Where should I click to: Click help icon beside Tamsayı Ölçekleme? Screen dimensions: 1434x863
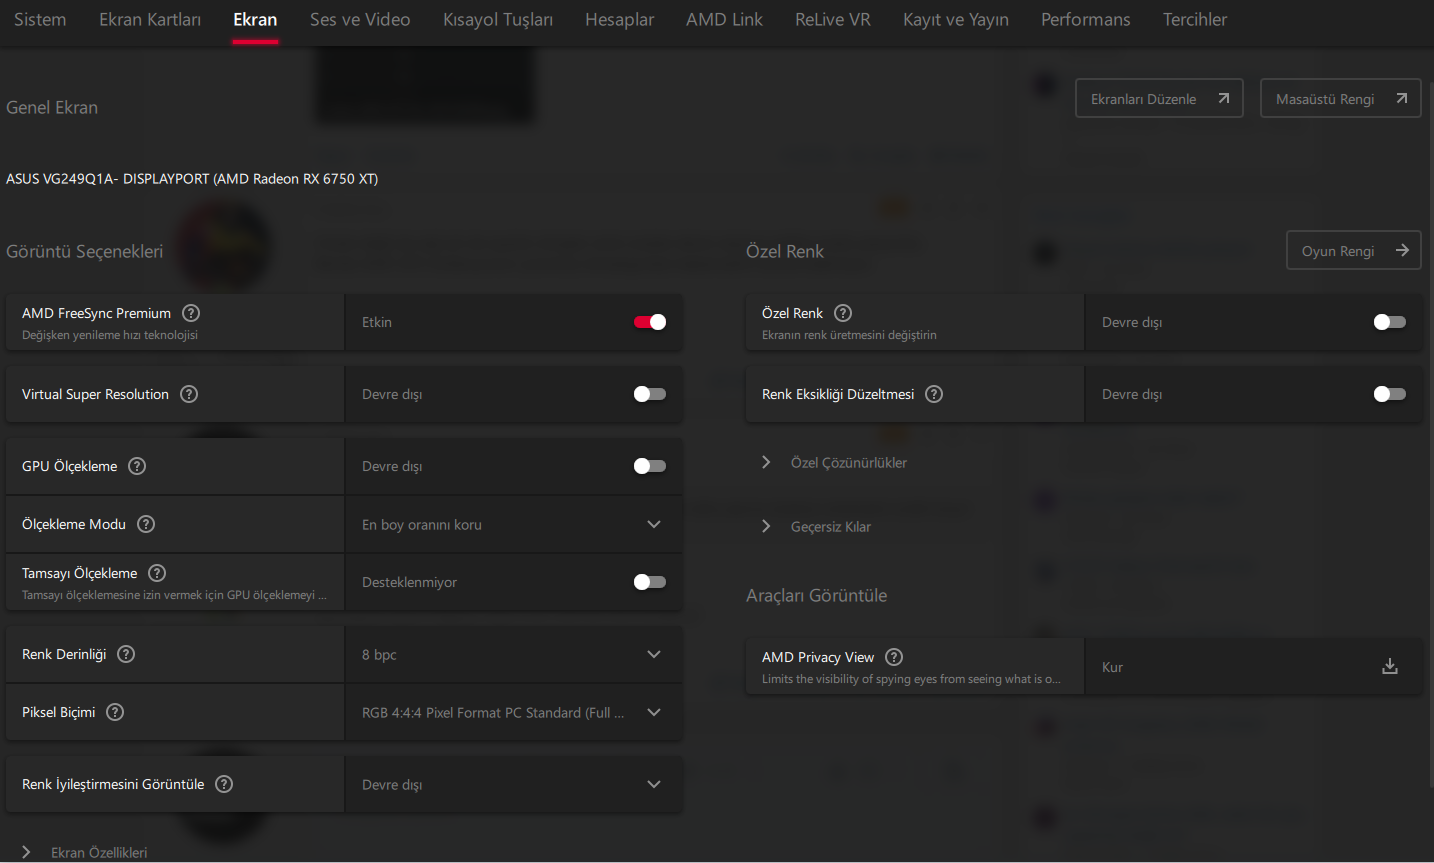pos(157,573)
